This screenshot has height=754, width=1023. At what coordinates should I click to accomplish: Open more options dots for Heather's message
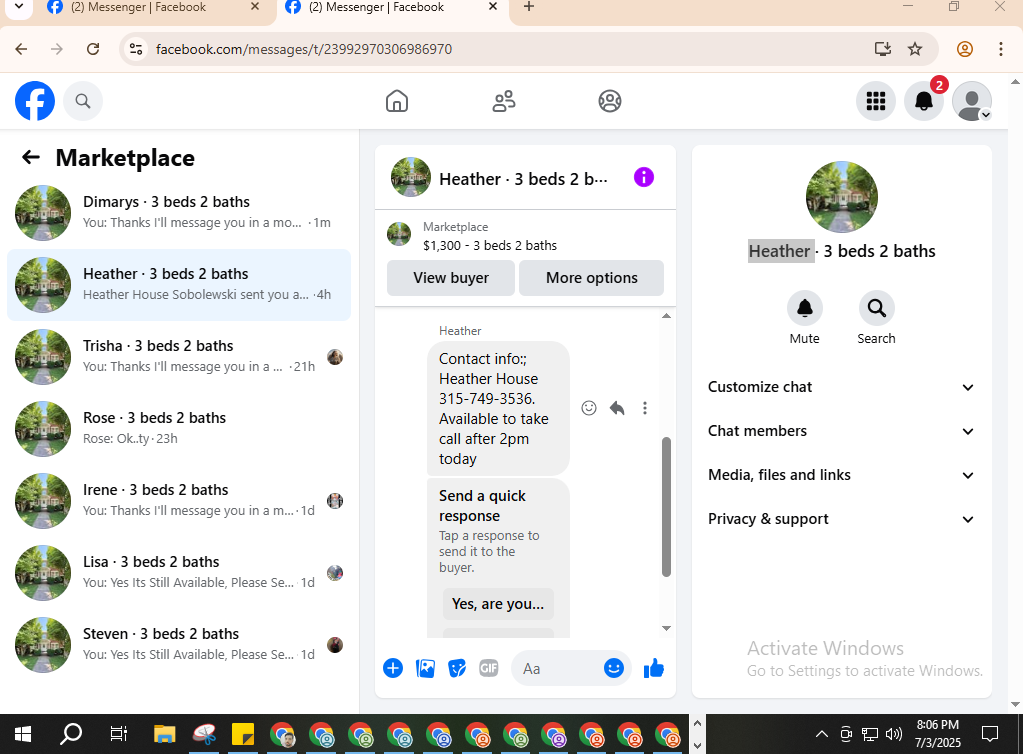(x=645, y=408)
